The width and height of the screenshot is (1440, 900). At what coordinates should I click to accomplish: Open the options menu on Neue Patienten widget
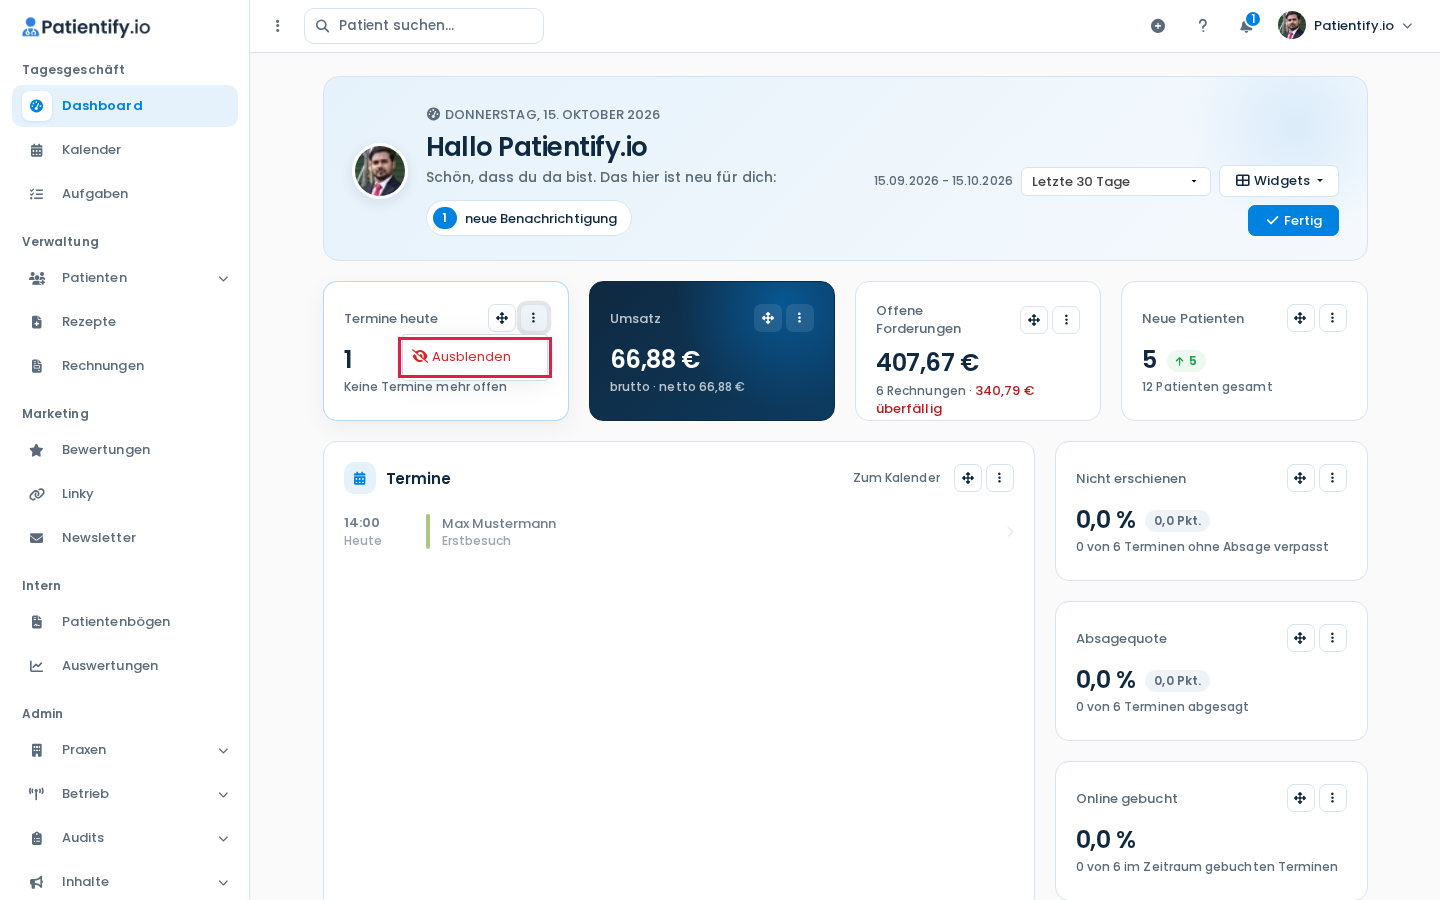[x=1332, y=318]
